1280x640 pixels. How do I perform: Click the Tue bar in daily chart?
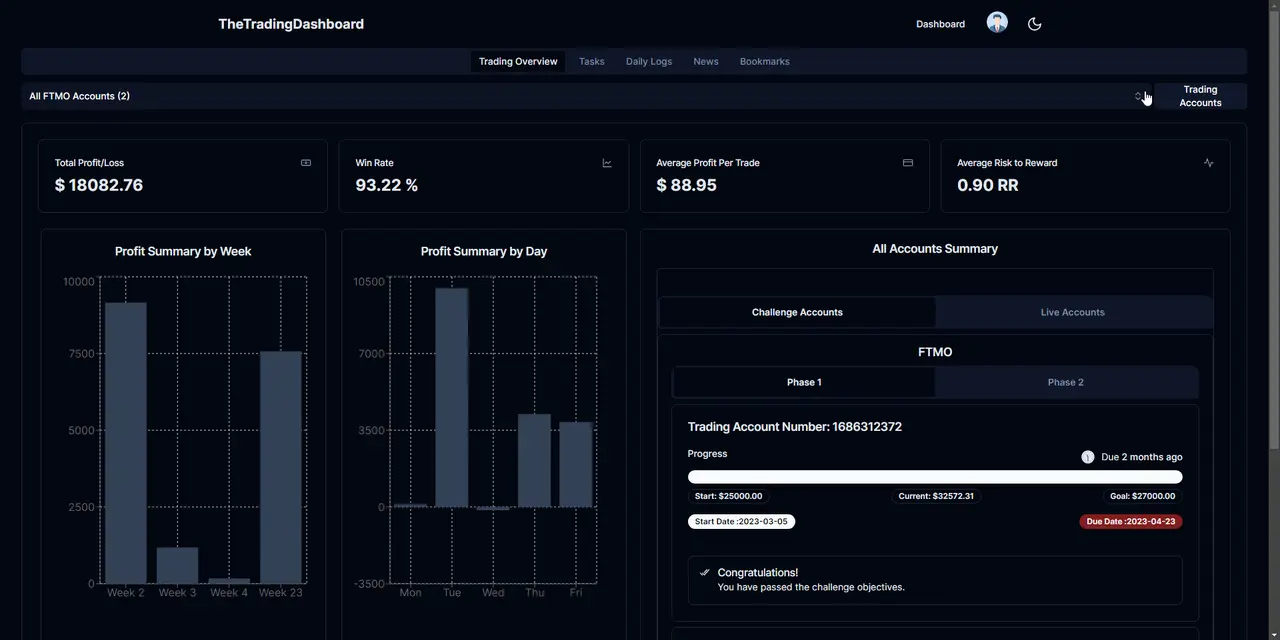coord(452,397)
